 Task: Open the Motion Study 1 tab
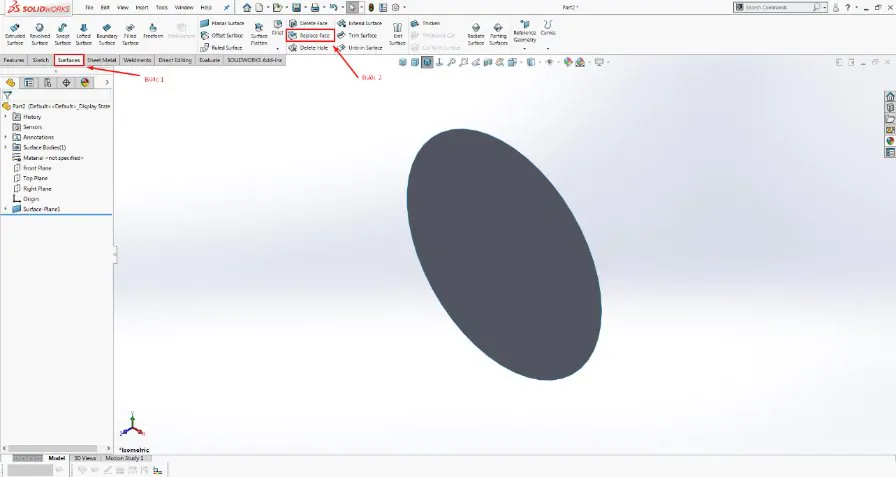(x=124, y=458)
